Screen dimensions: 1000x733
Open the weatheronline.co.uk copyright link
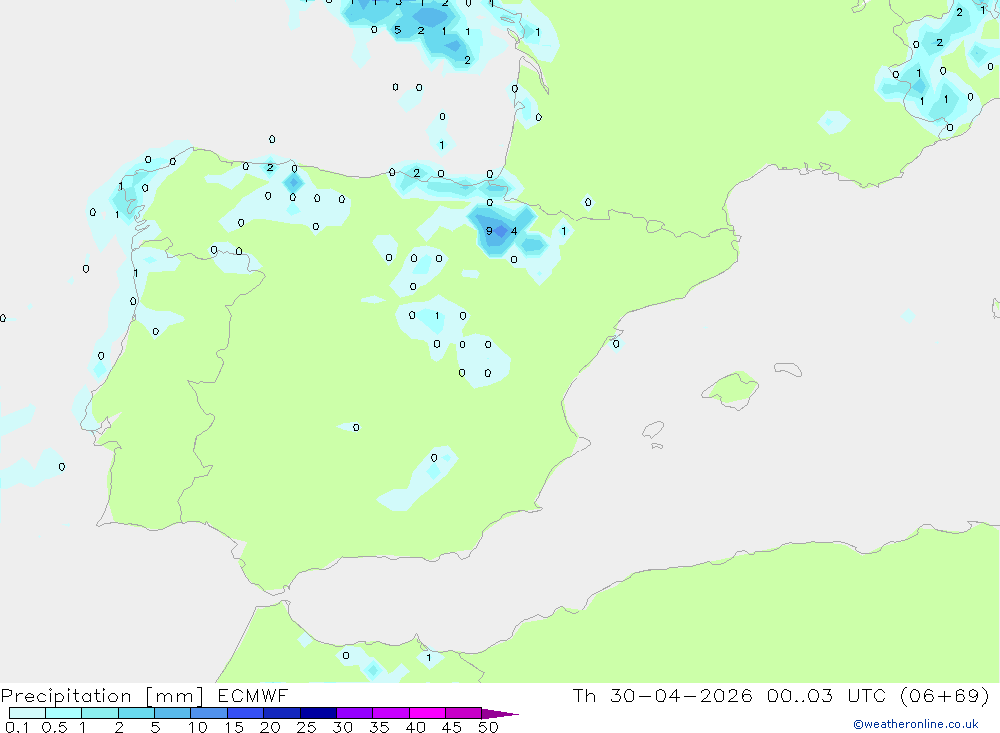click(x=916, y=724)
